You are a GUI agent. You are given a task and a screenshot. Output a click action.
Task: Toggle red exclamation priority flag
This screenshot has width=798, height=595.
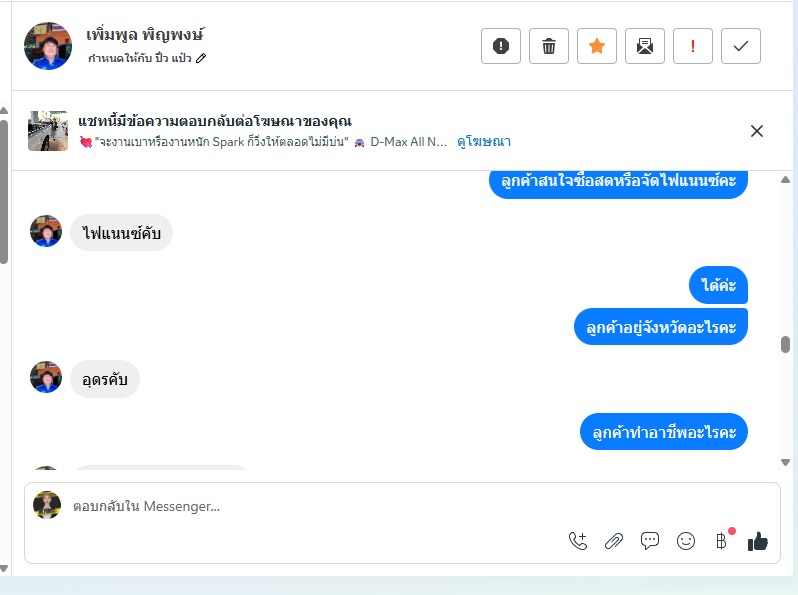pos(693,46)
